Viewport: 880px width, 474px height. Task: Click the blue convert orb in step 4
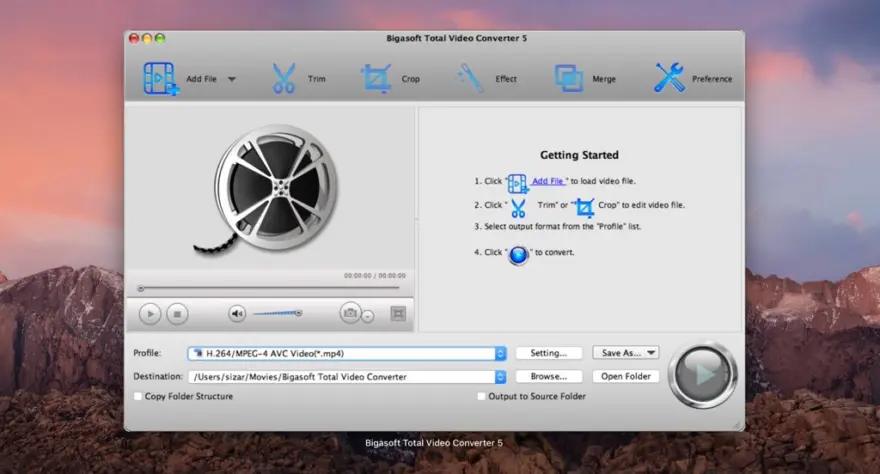pos(519,255)
